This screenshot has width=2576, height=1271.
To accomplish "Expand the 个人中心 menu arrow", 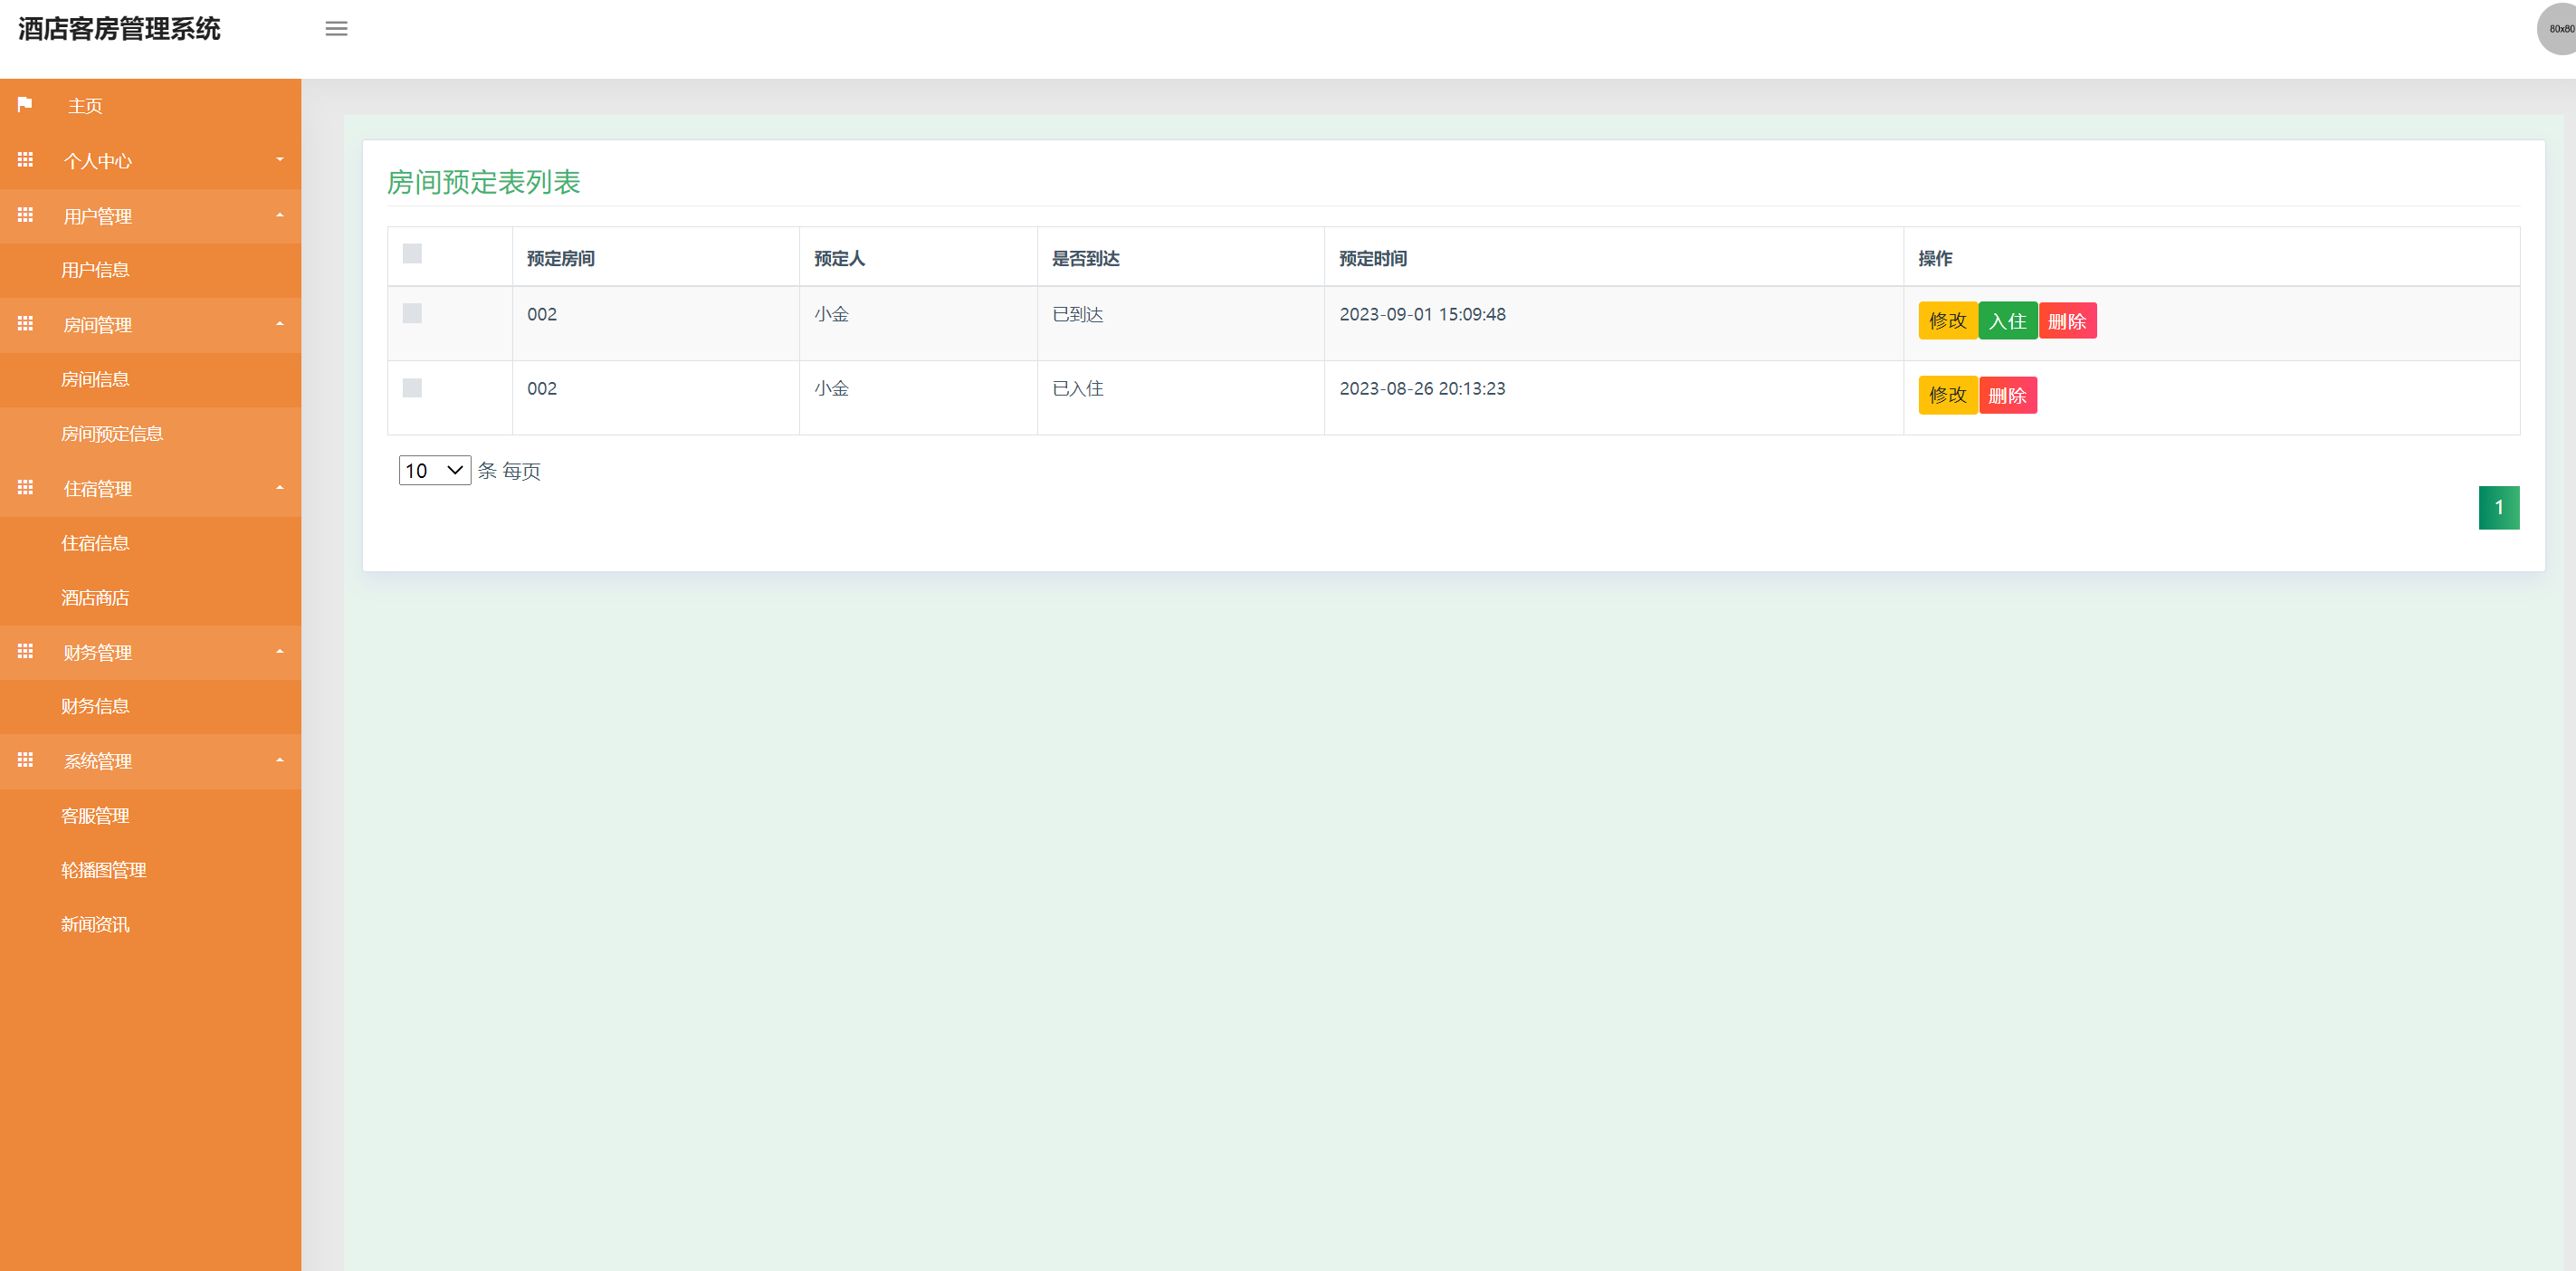I will (x=280, y=160).
